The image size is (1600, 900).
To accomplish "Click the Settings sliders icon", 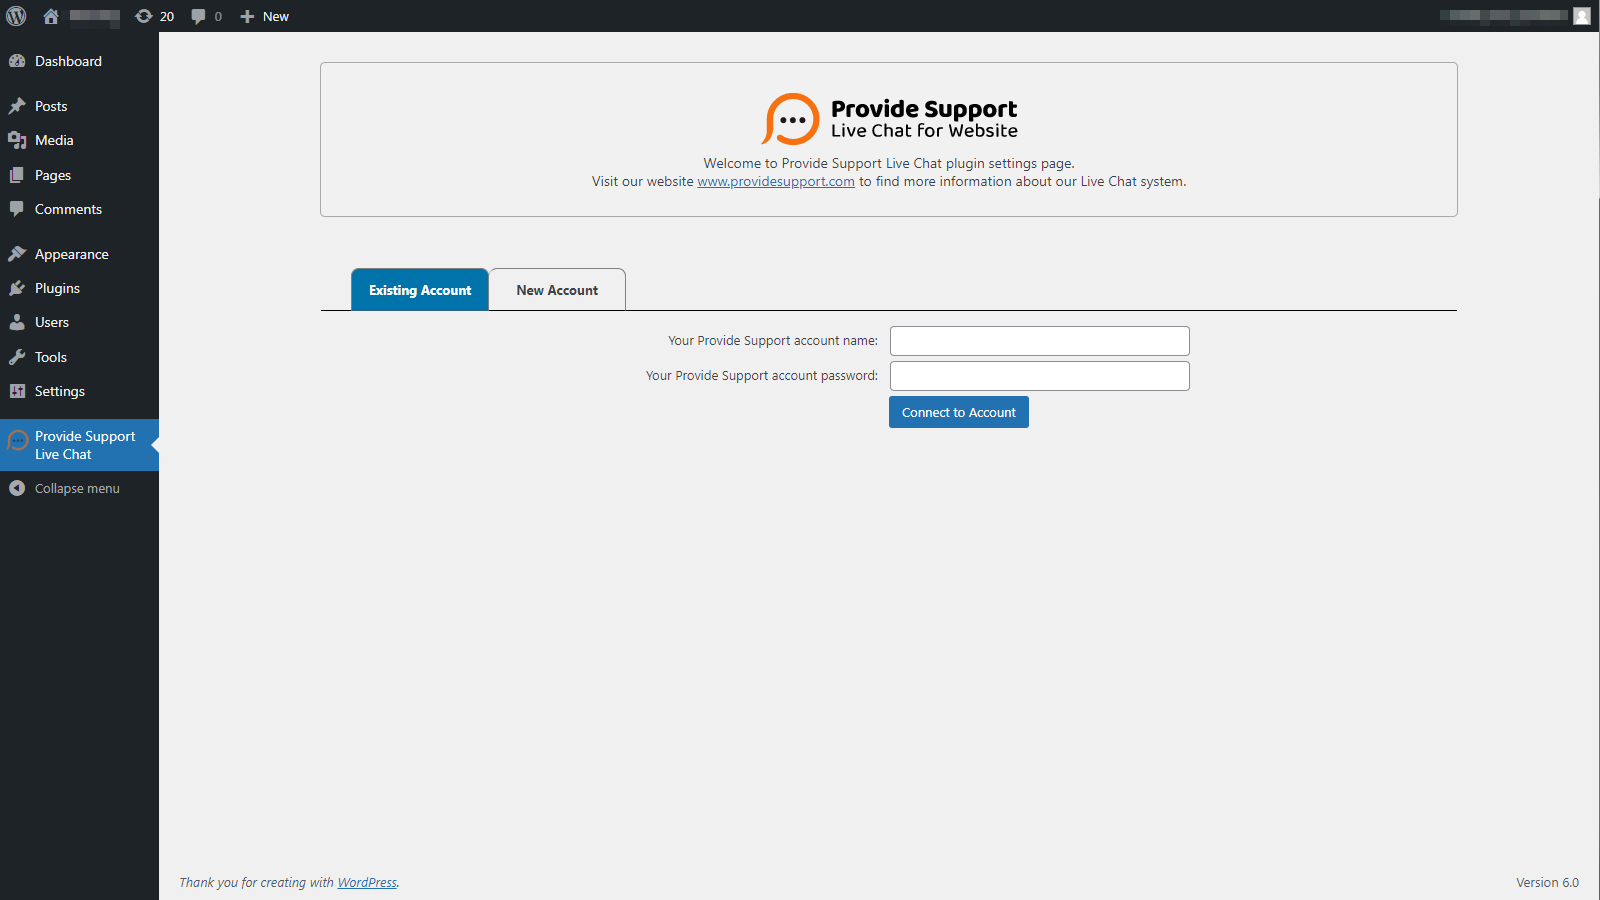I will coord(17,391).
